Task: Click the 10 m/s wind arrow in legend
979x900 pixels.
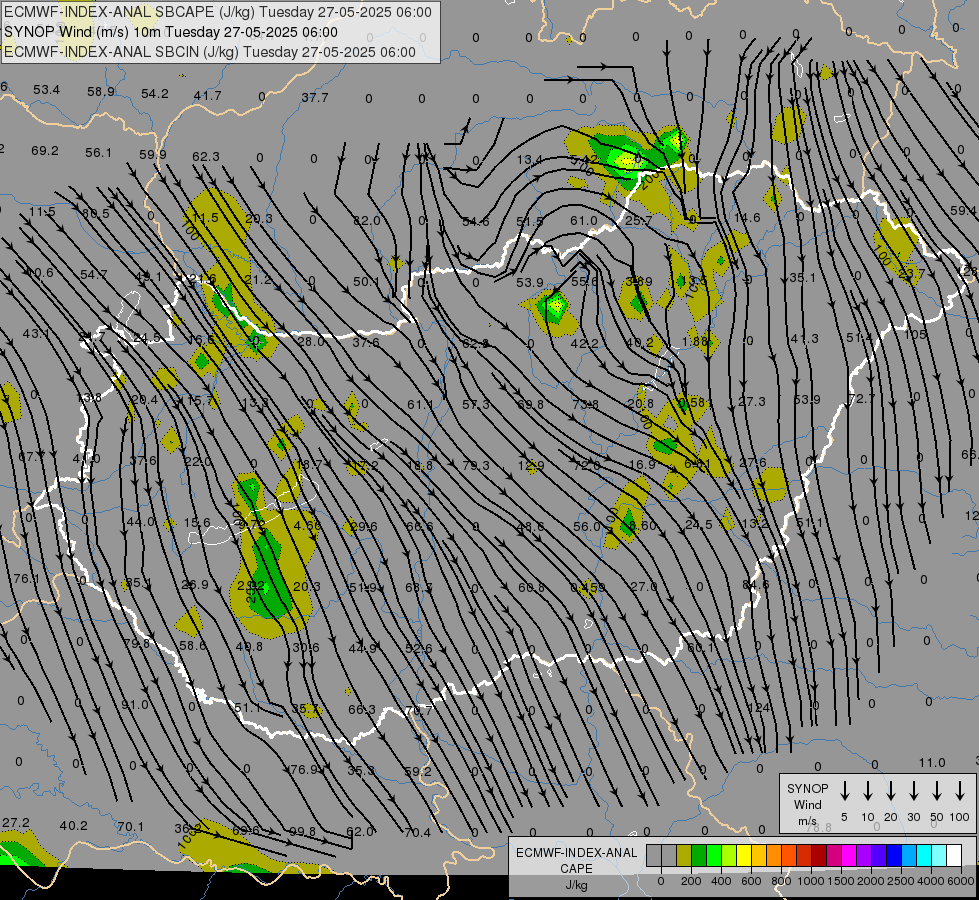Action: pos(868,791)
